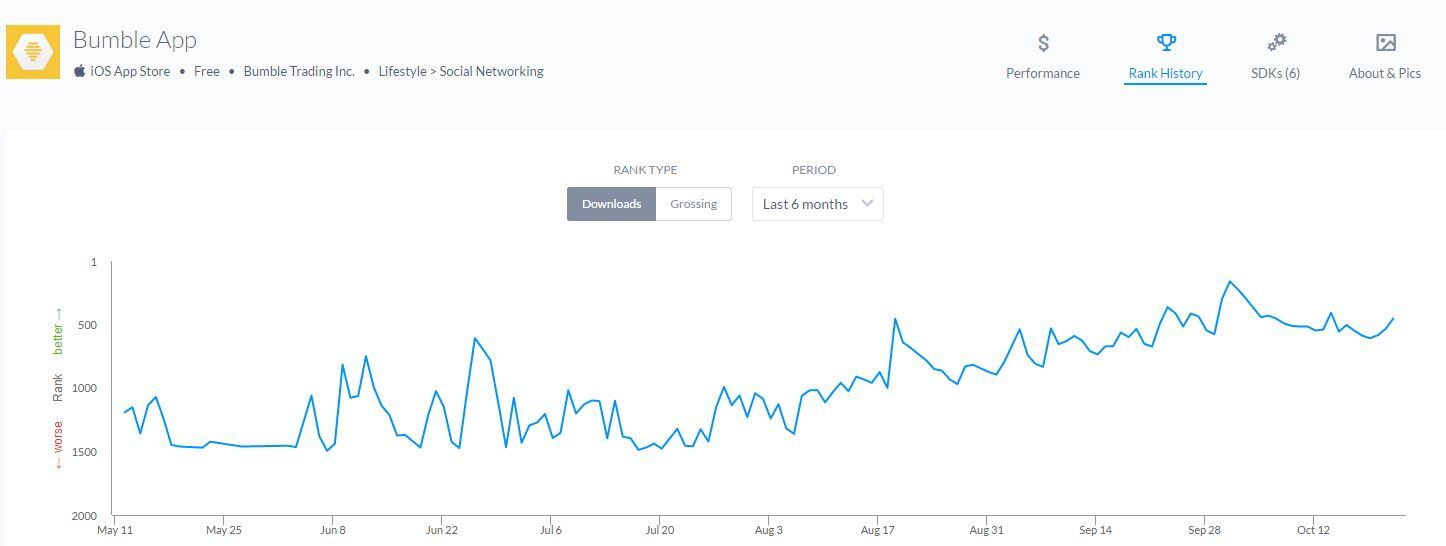The height and width of the screenshot is (546, 1446).
Task: Switch to the SDKs (6) tab
Action: [1276, 58]
